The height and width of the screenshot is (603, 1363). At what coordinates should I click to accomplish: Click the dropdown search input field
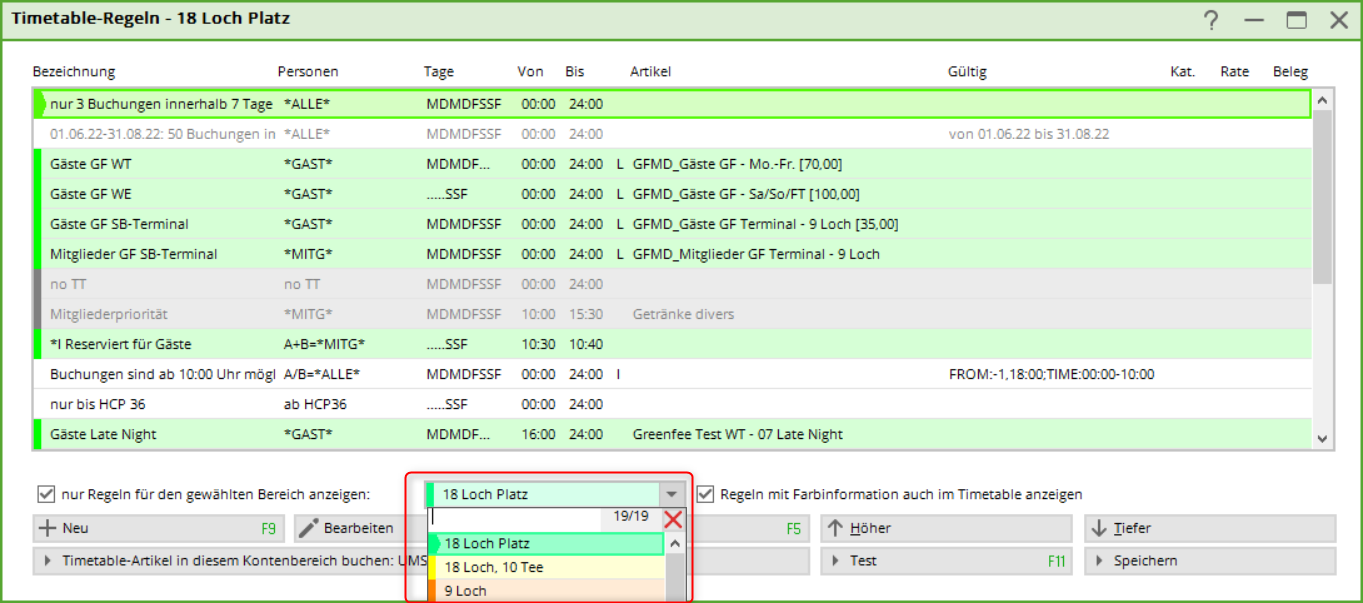(515, 518)
